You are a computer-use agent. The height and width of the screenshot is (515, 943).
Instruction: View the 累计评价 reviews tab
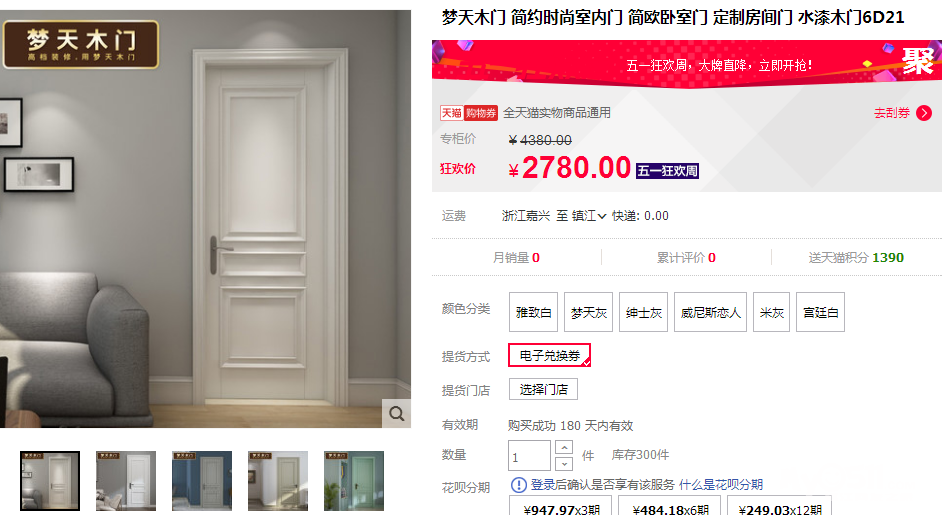[686, 258]
